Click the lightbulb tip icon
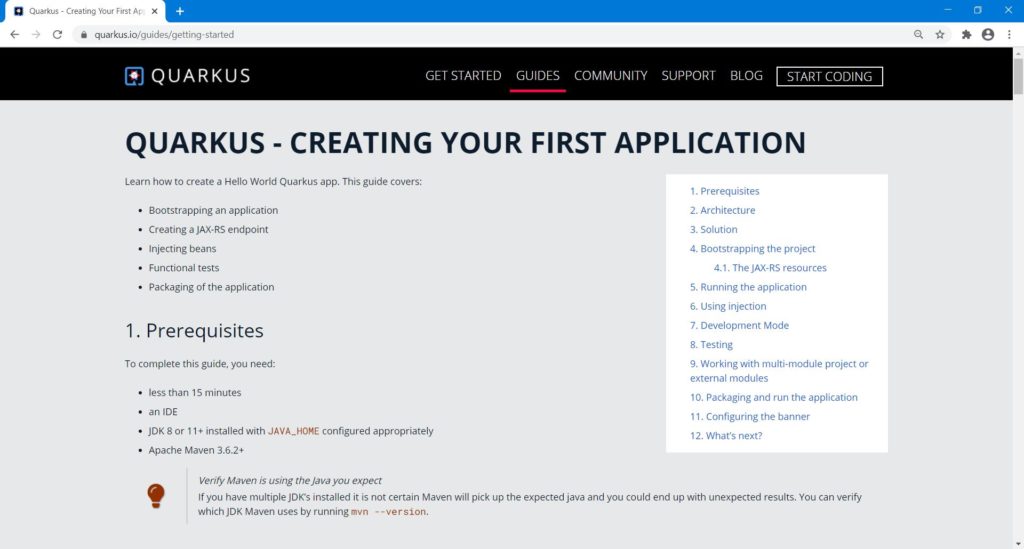1024x549 pixels. coord(155,496)
